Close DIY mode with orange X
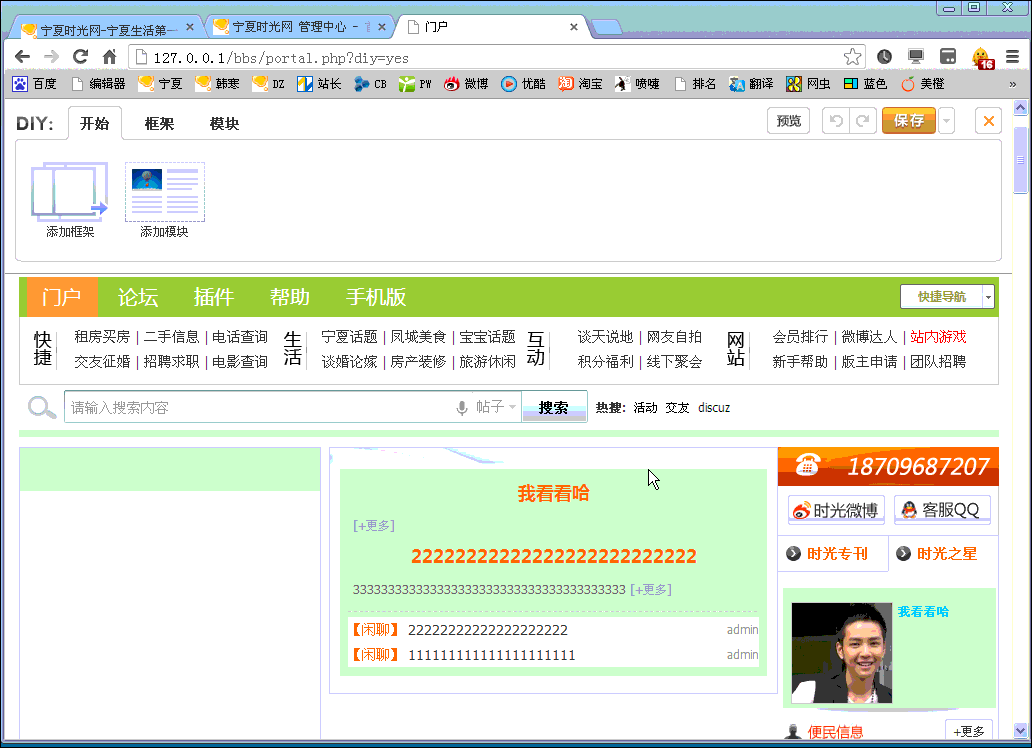Viewport: 1032px width, 748px height. point(988,120)
